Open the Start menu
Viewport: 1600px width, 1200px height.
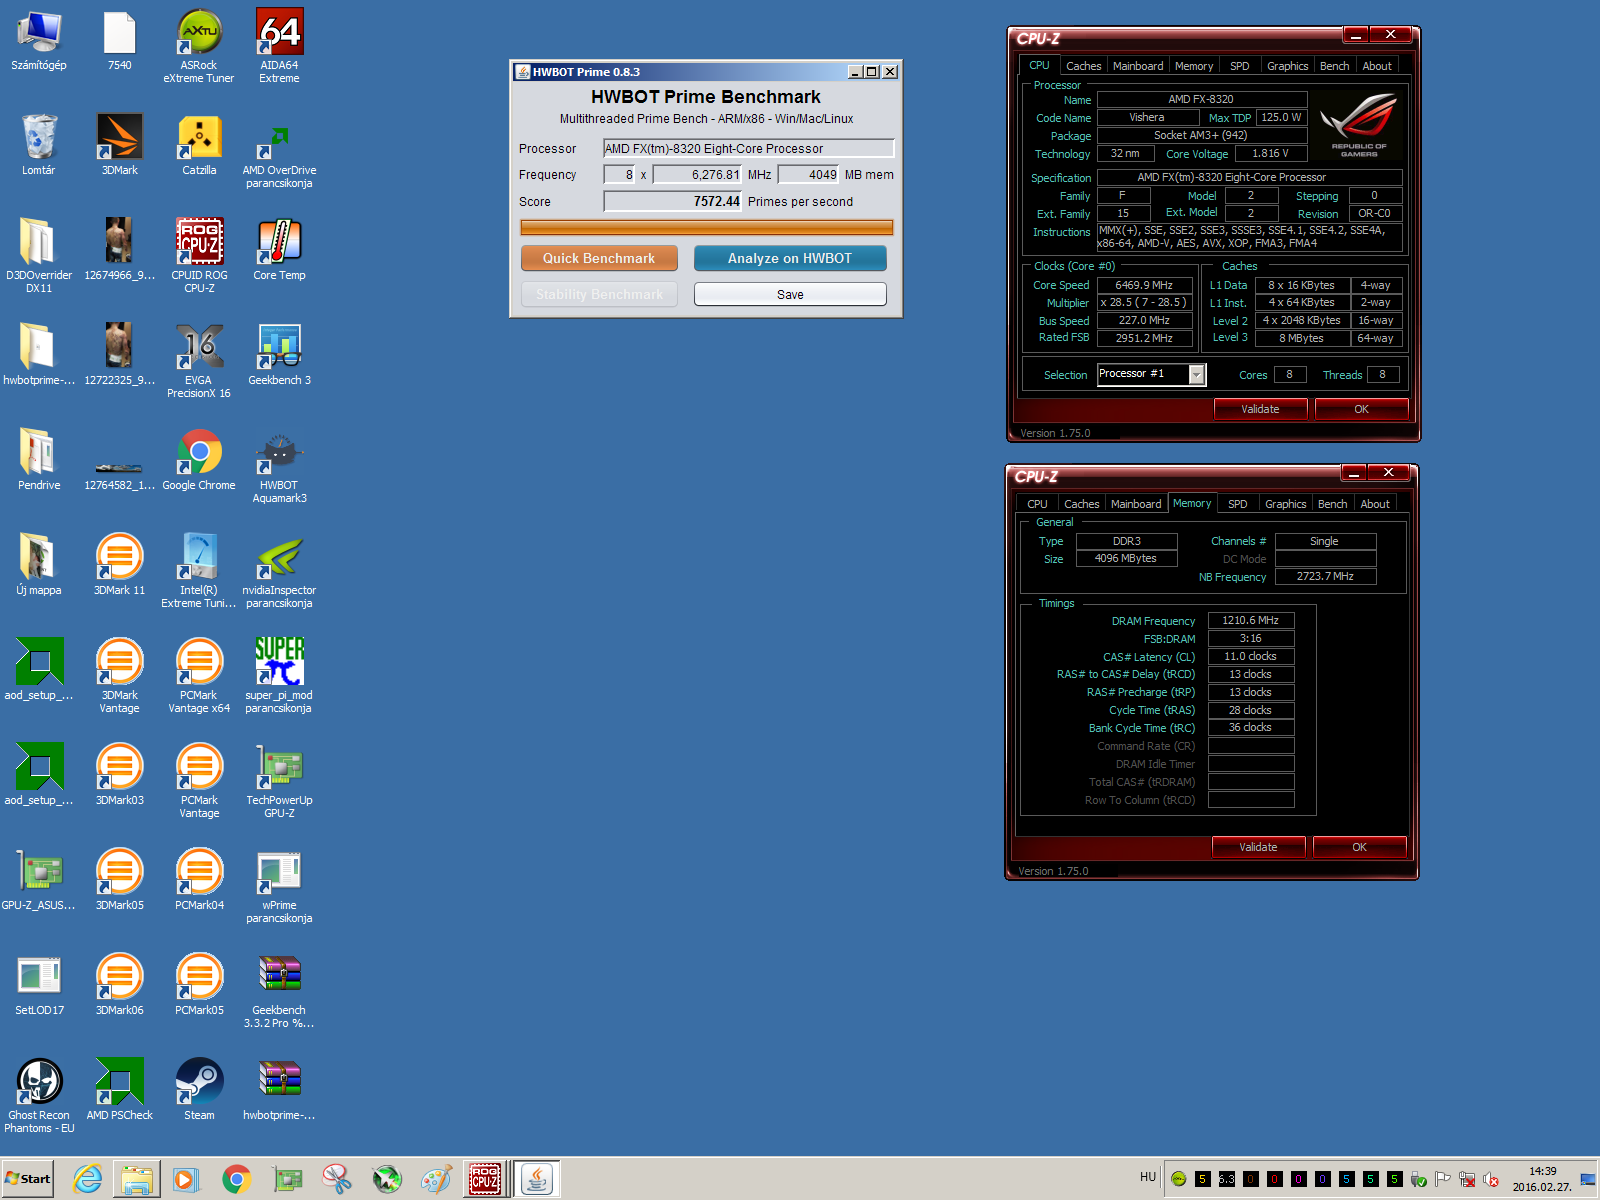click(x=28, y=1179)
